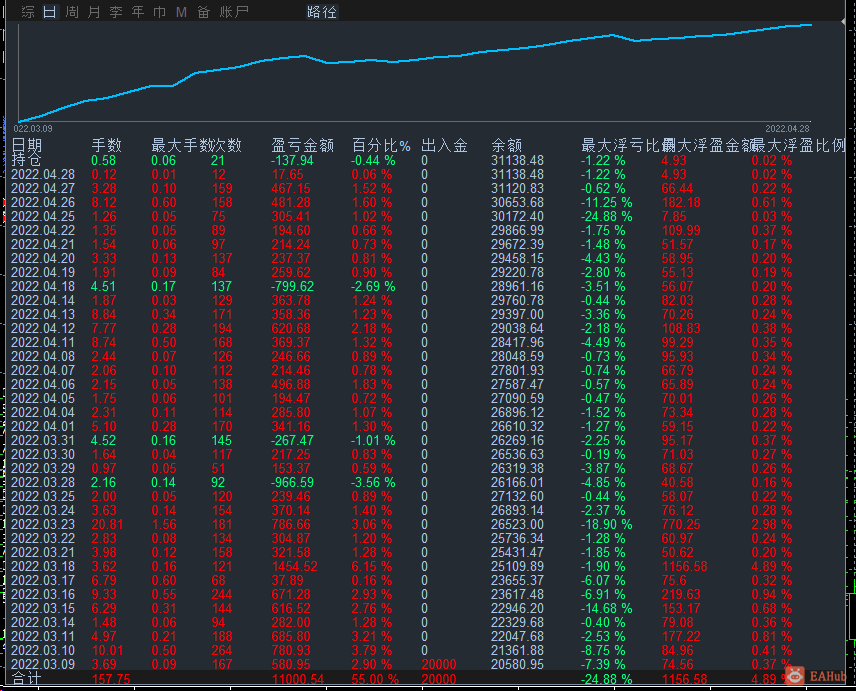Switch to the 季 quarterly tab

pyautogui.click(x=116, y=11)
